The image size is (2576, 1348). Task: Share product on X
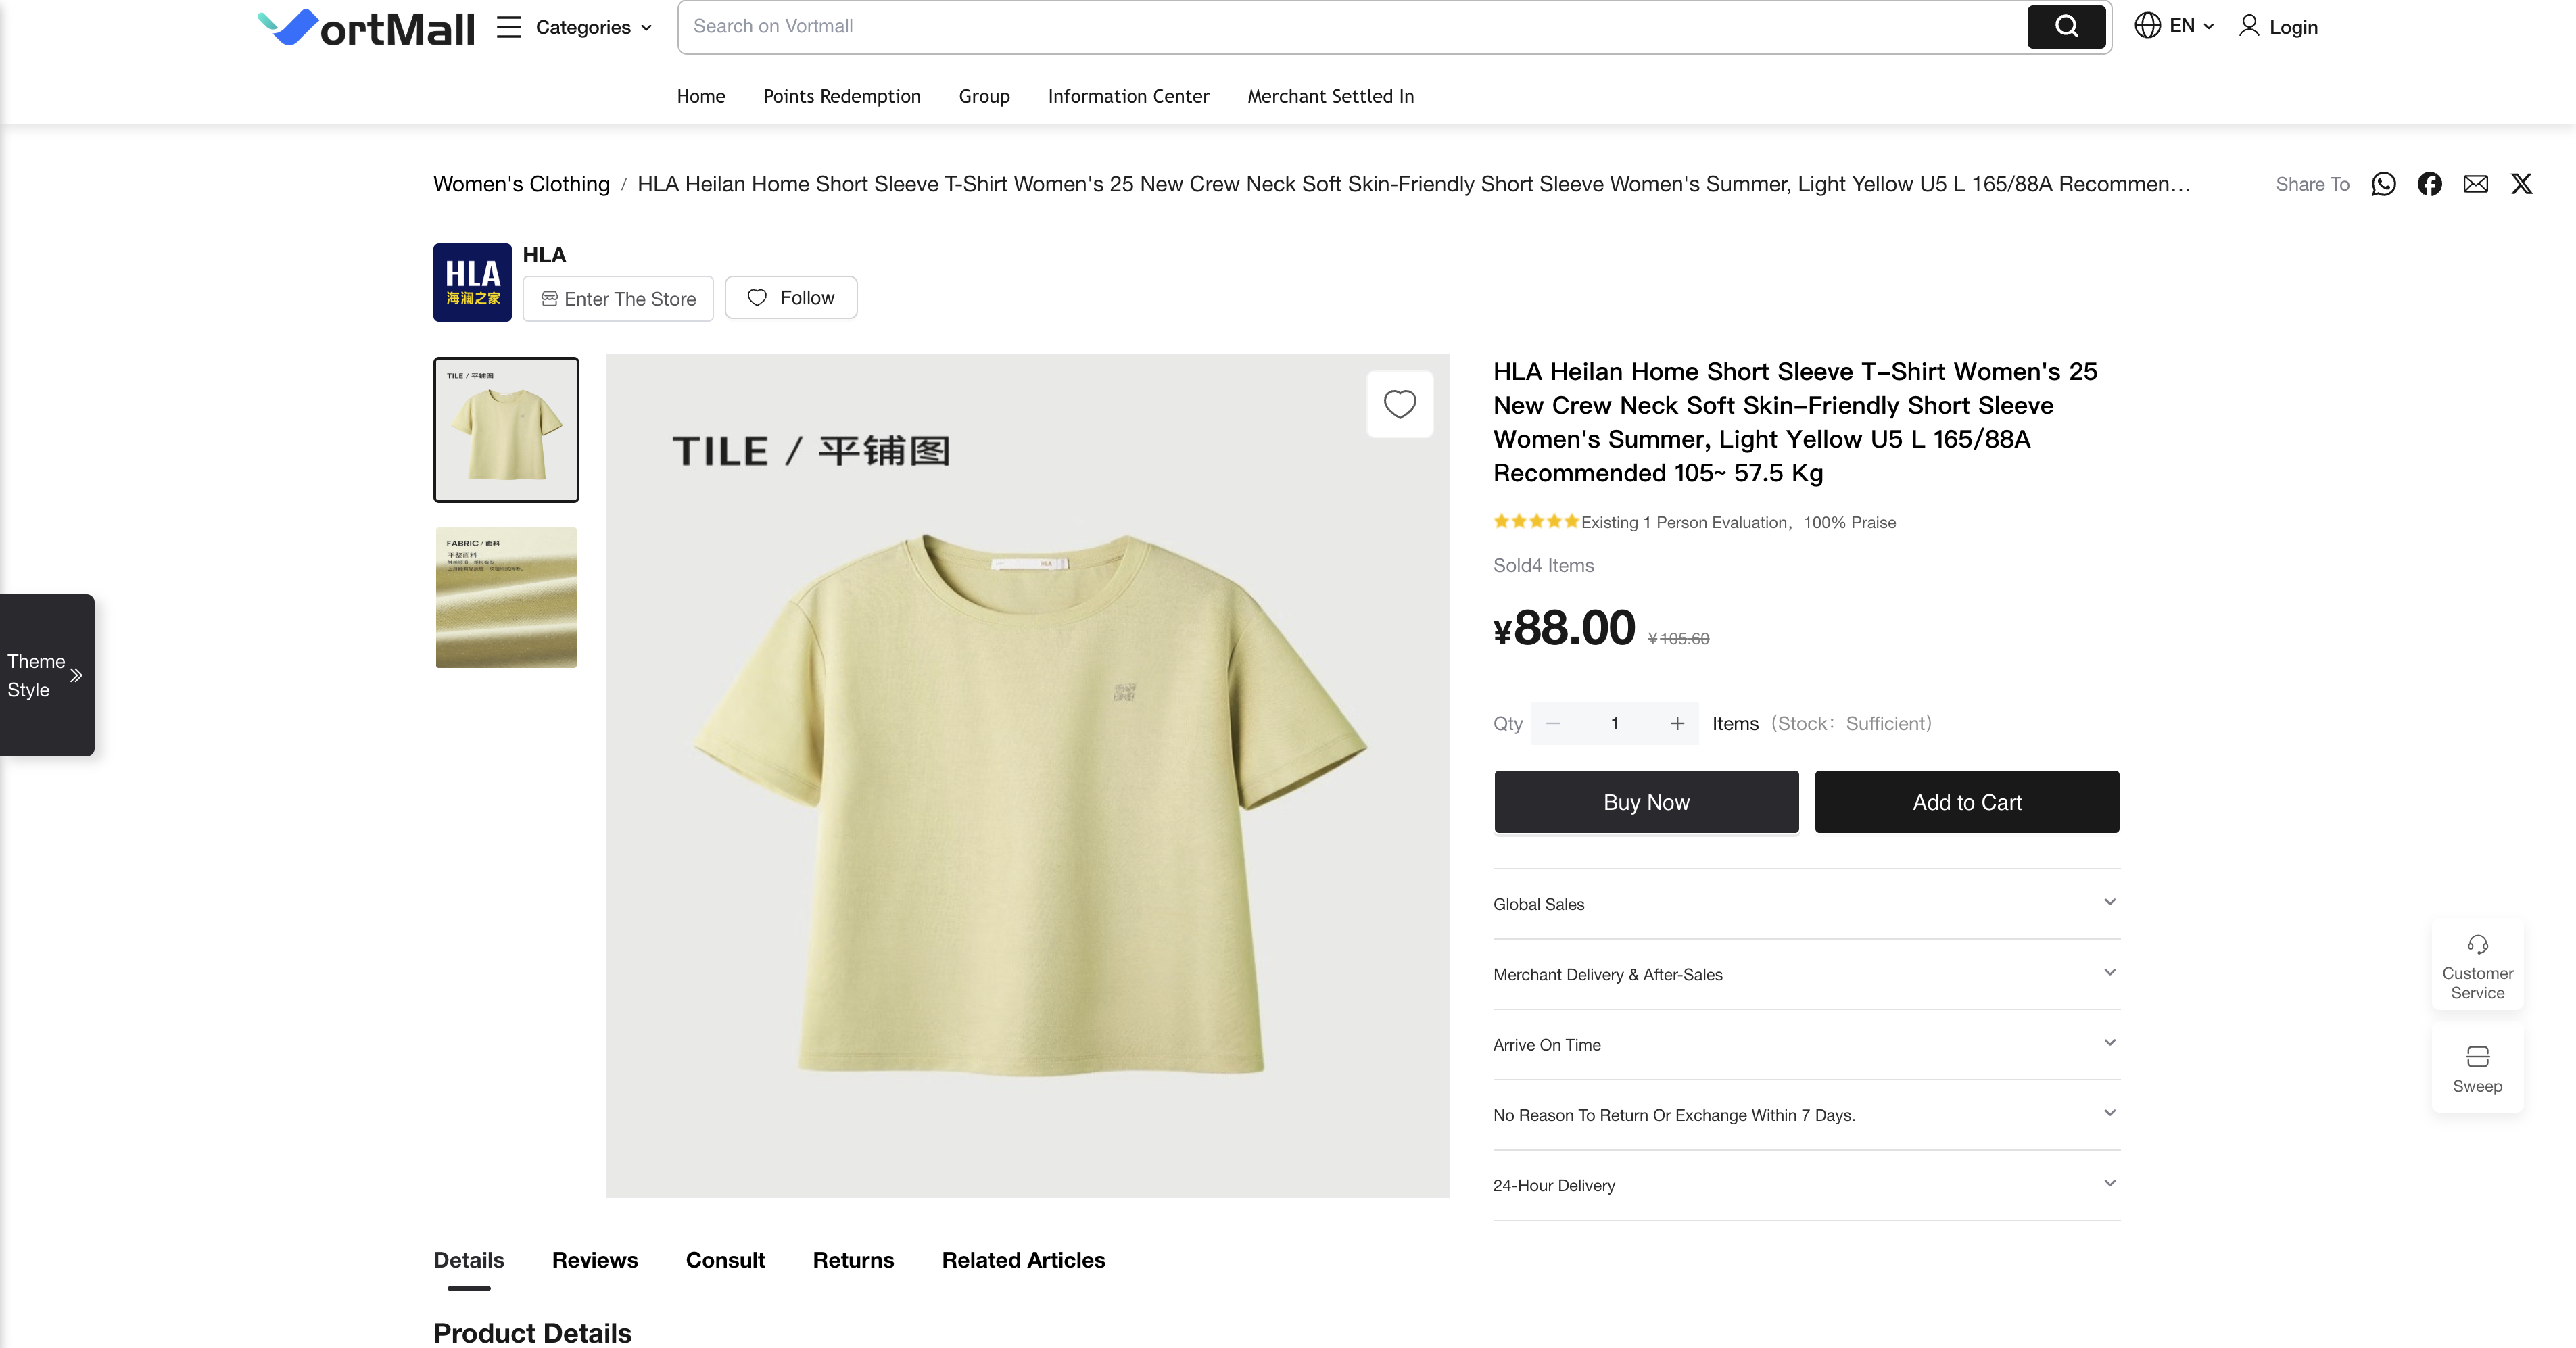pyautogui.click(x=2521, y=184)
